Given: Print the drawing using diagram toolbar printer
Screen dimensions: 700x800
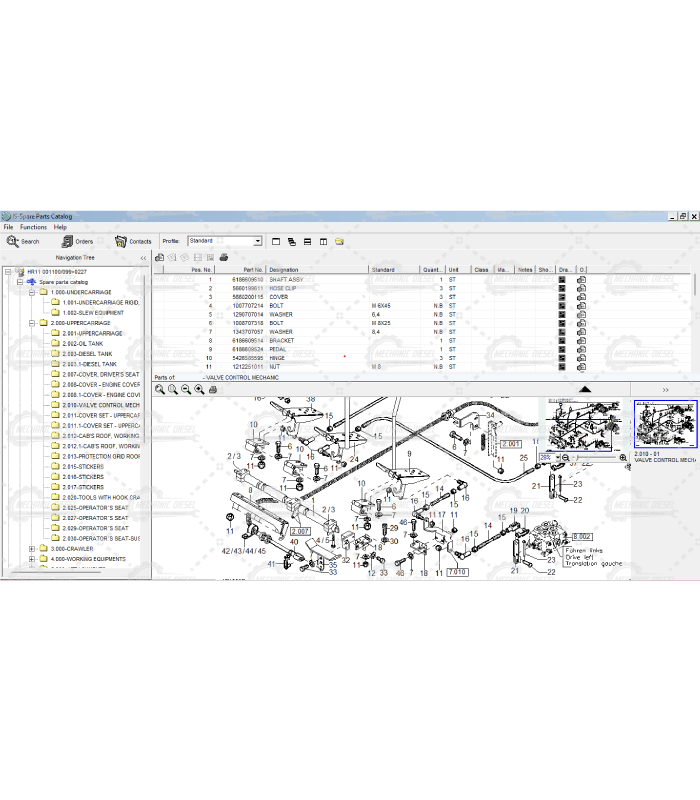Looking at the screenshot, I should tap(212, 389).
